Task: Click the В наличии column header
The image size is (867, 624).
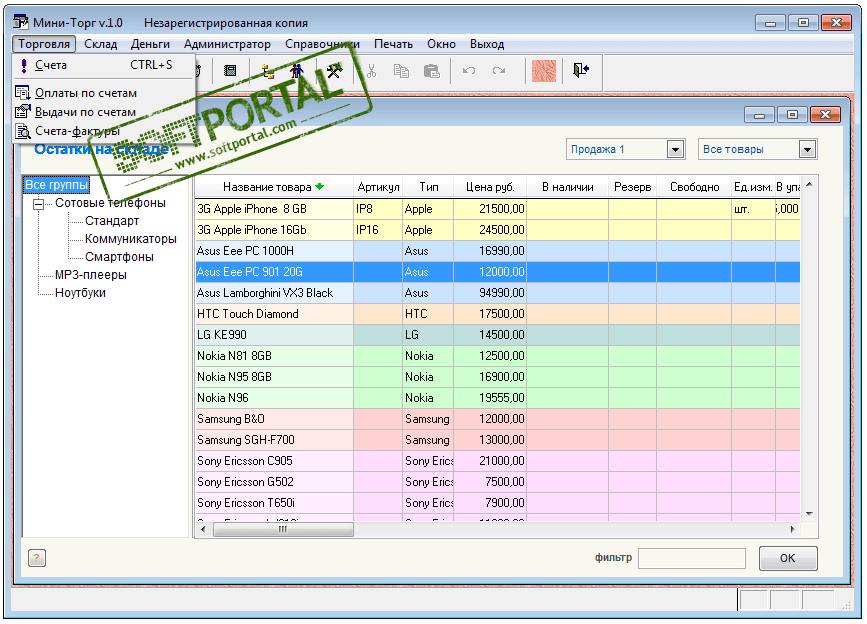Action: click(567, 187)
